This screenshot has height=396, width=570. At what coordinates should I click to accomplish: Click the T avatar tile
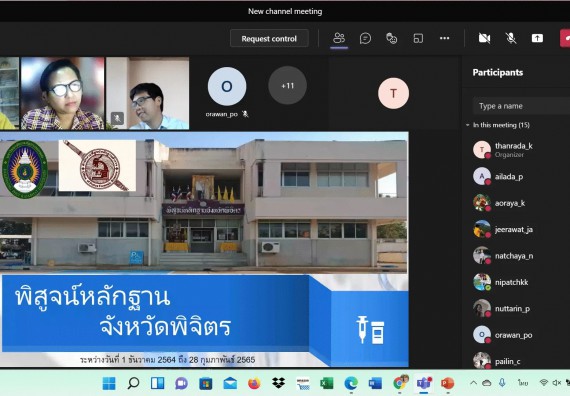393,93
